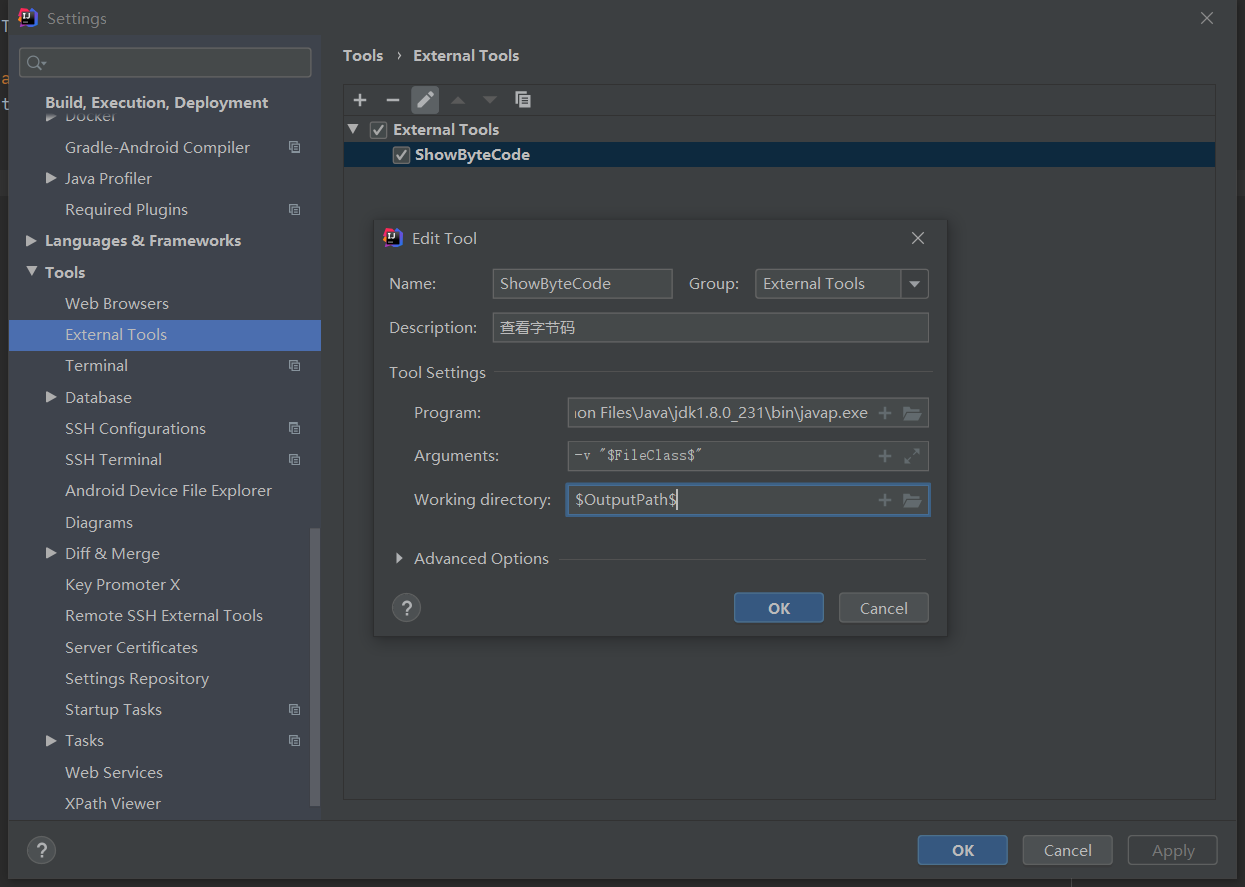This screenshot has height=887, width=1245.
Task: Go to Server Certificates settings
Action: click(131, 648)
